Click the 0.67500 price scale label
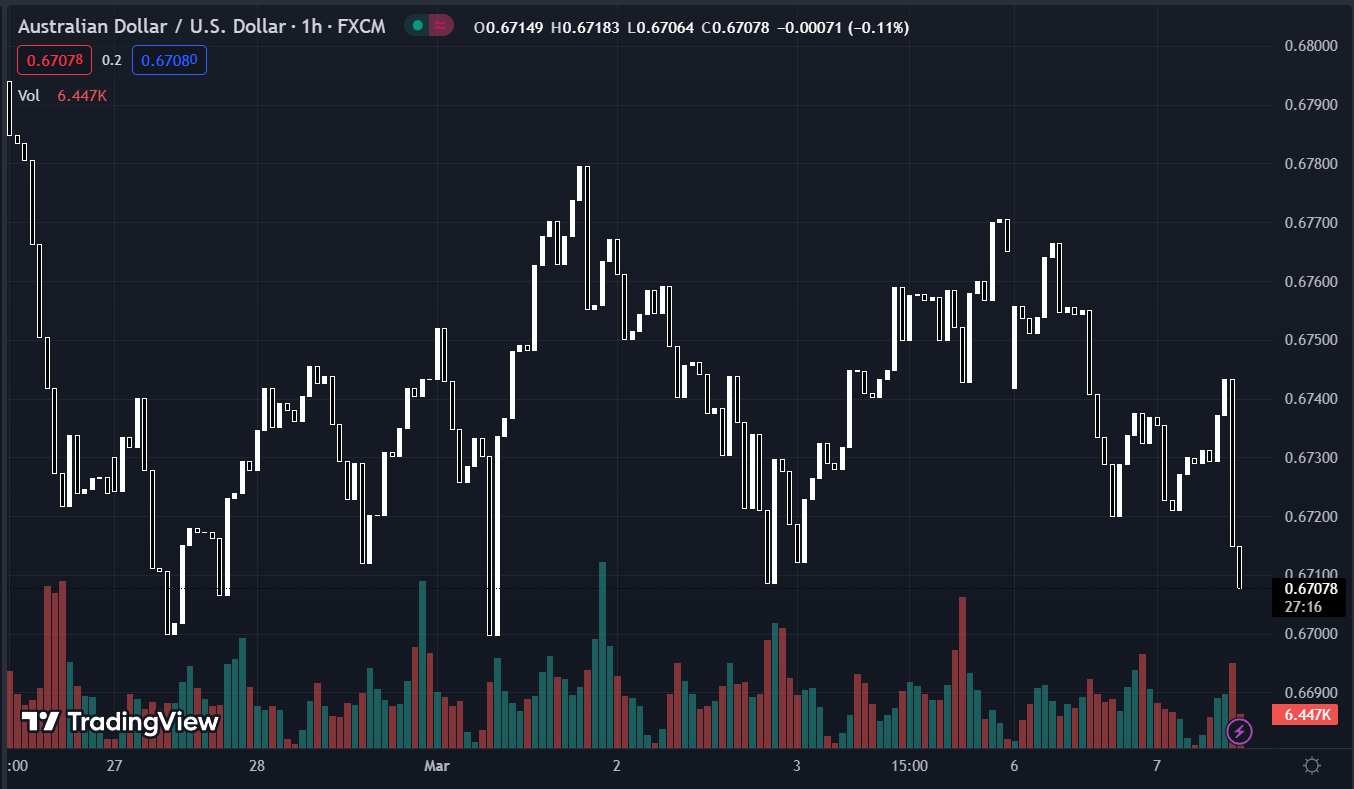The width and height of the screenshot is (1354, 789). (x=1310, y=340)
